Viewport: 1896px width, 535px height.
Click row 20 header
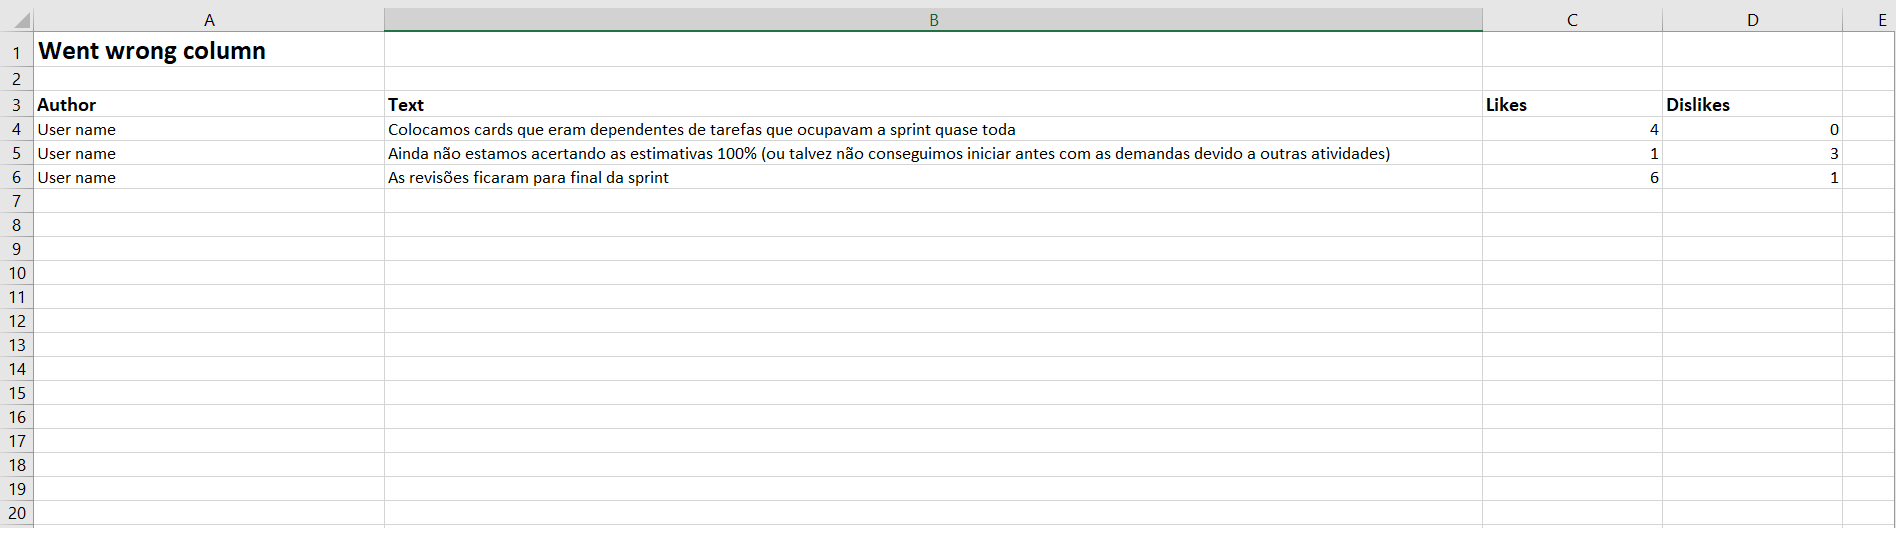16,513
